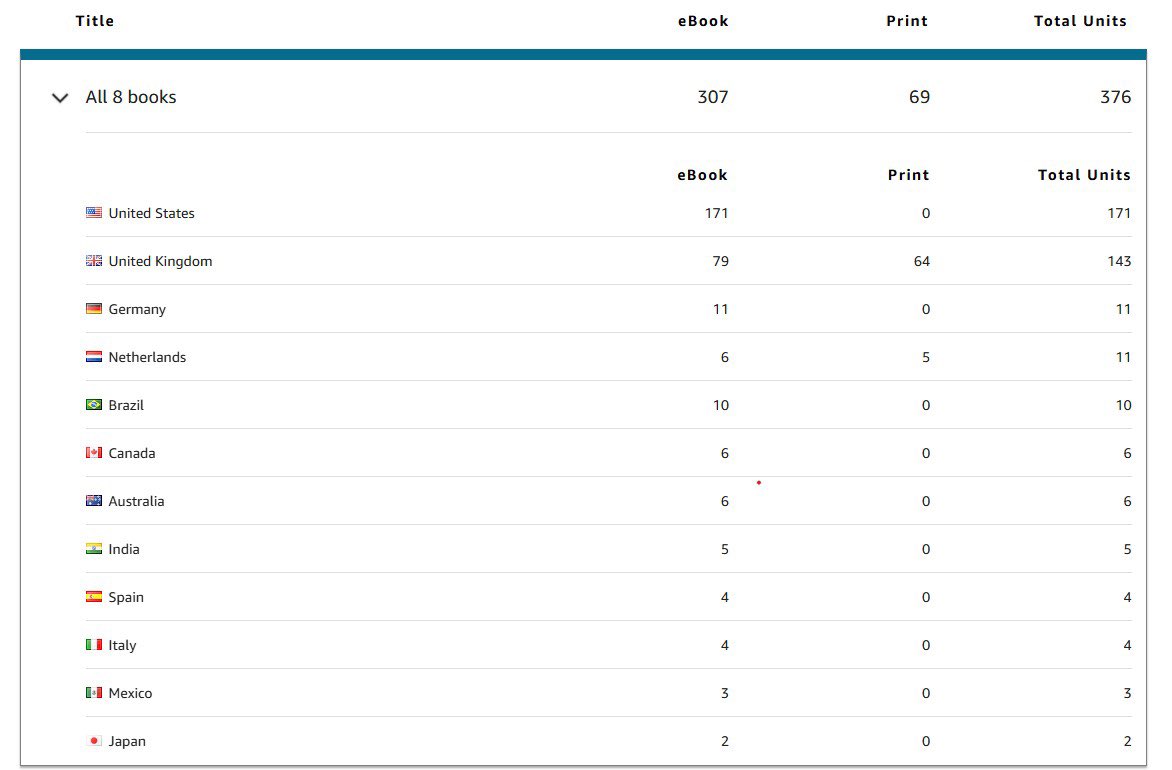
Task: Click the Australia flag icon
Action: 93,501
